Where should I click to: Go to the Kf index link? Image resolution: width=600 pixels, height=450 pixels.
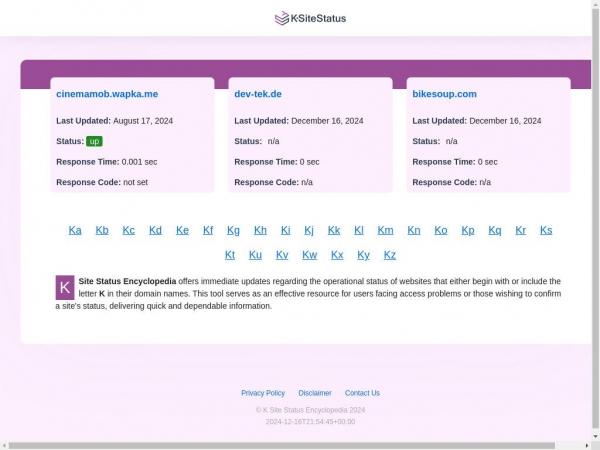pos(208,230)
